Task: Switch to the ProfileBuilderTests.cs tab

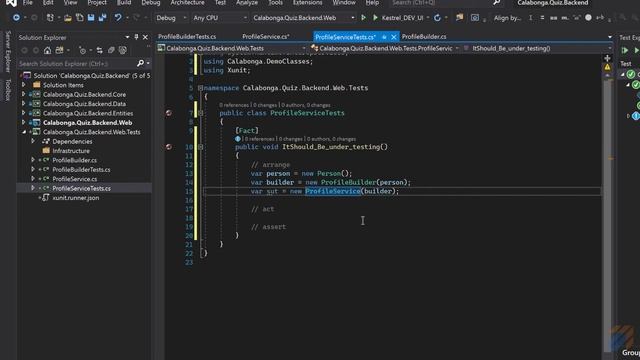Action: [187, 37]
